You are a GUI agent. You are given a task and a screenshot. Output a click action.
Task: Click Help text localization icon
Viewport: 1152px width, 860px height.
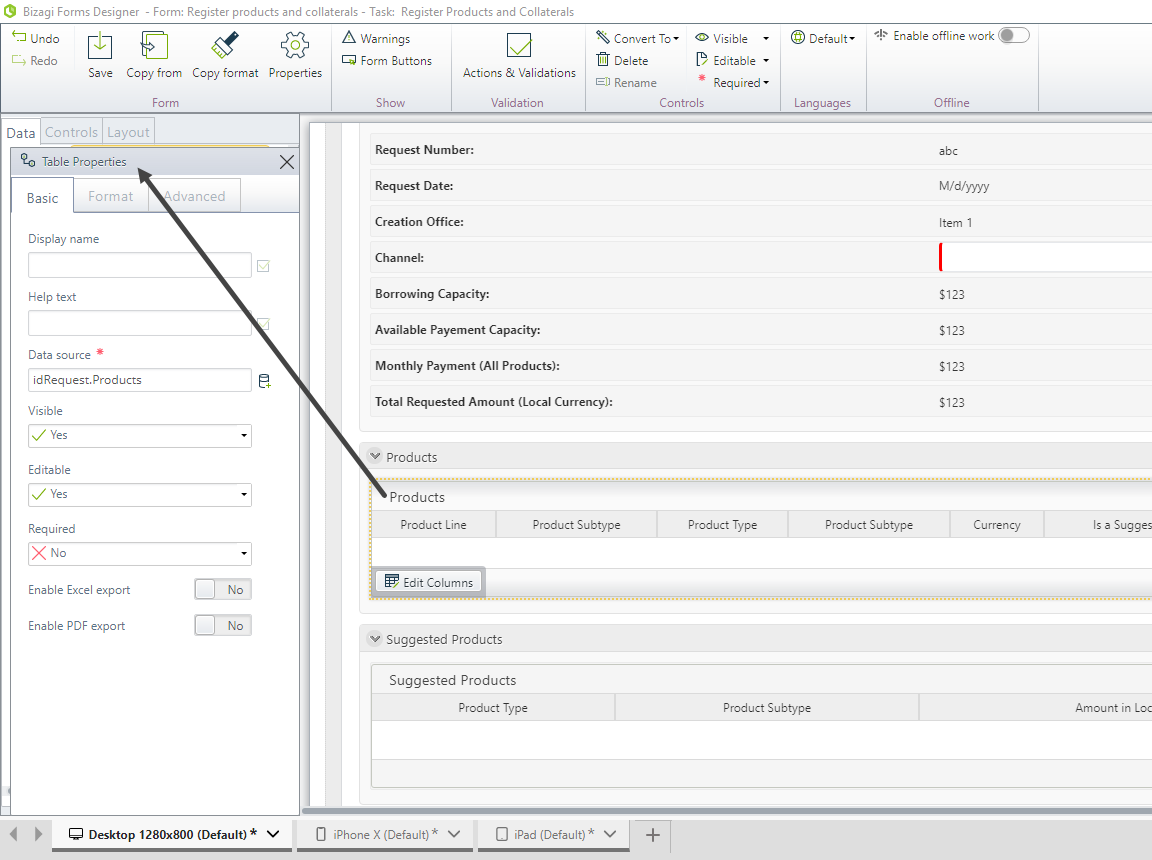coord(263,324)
